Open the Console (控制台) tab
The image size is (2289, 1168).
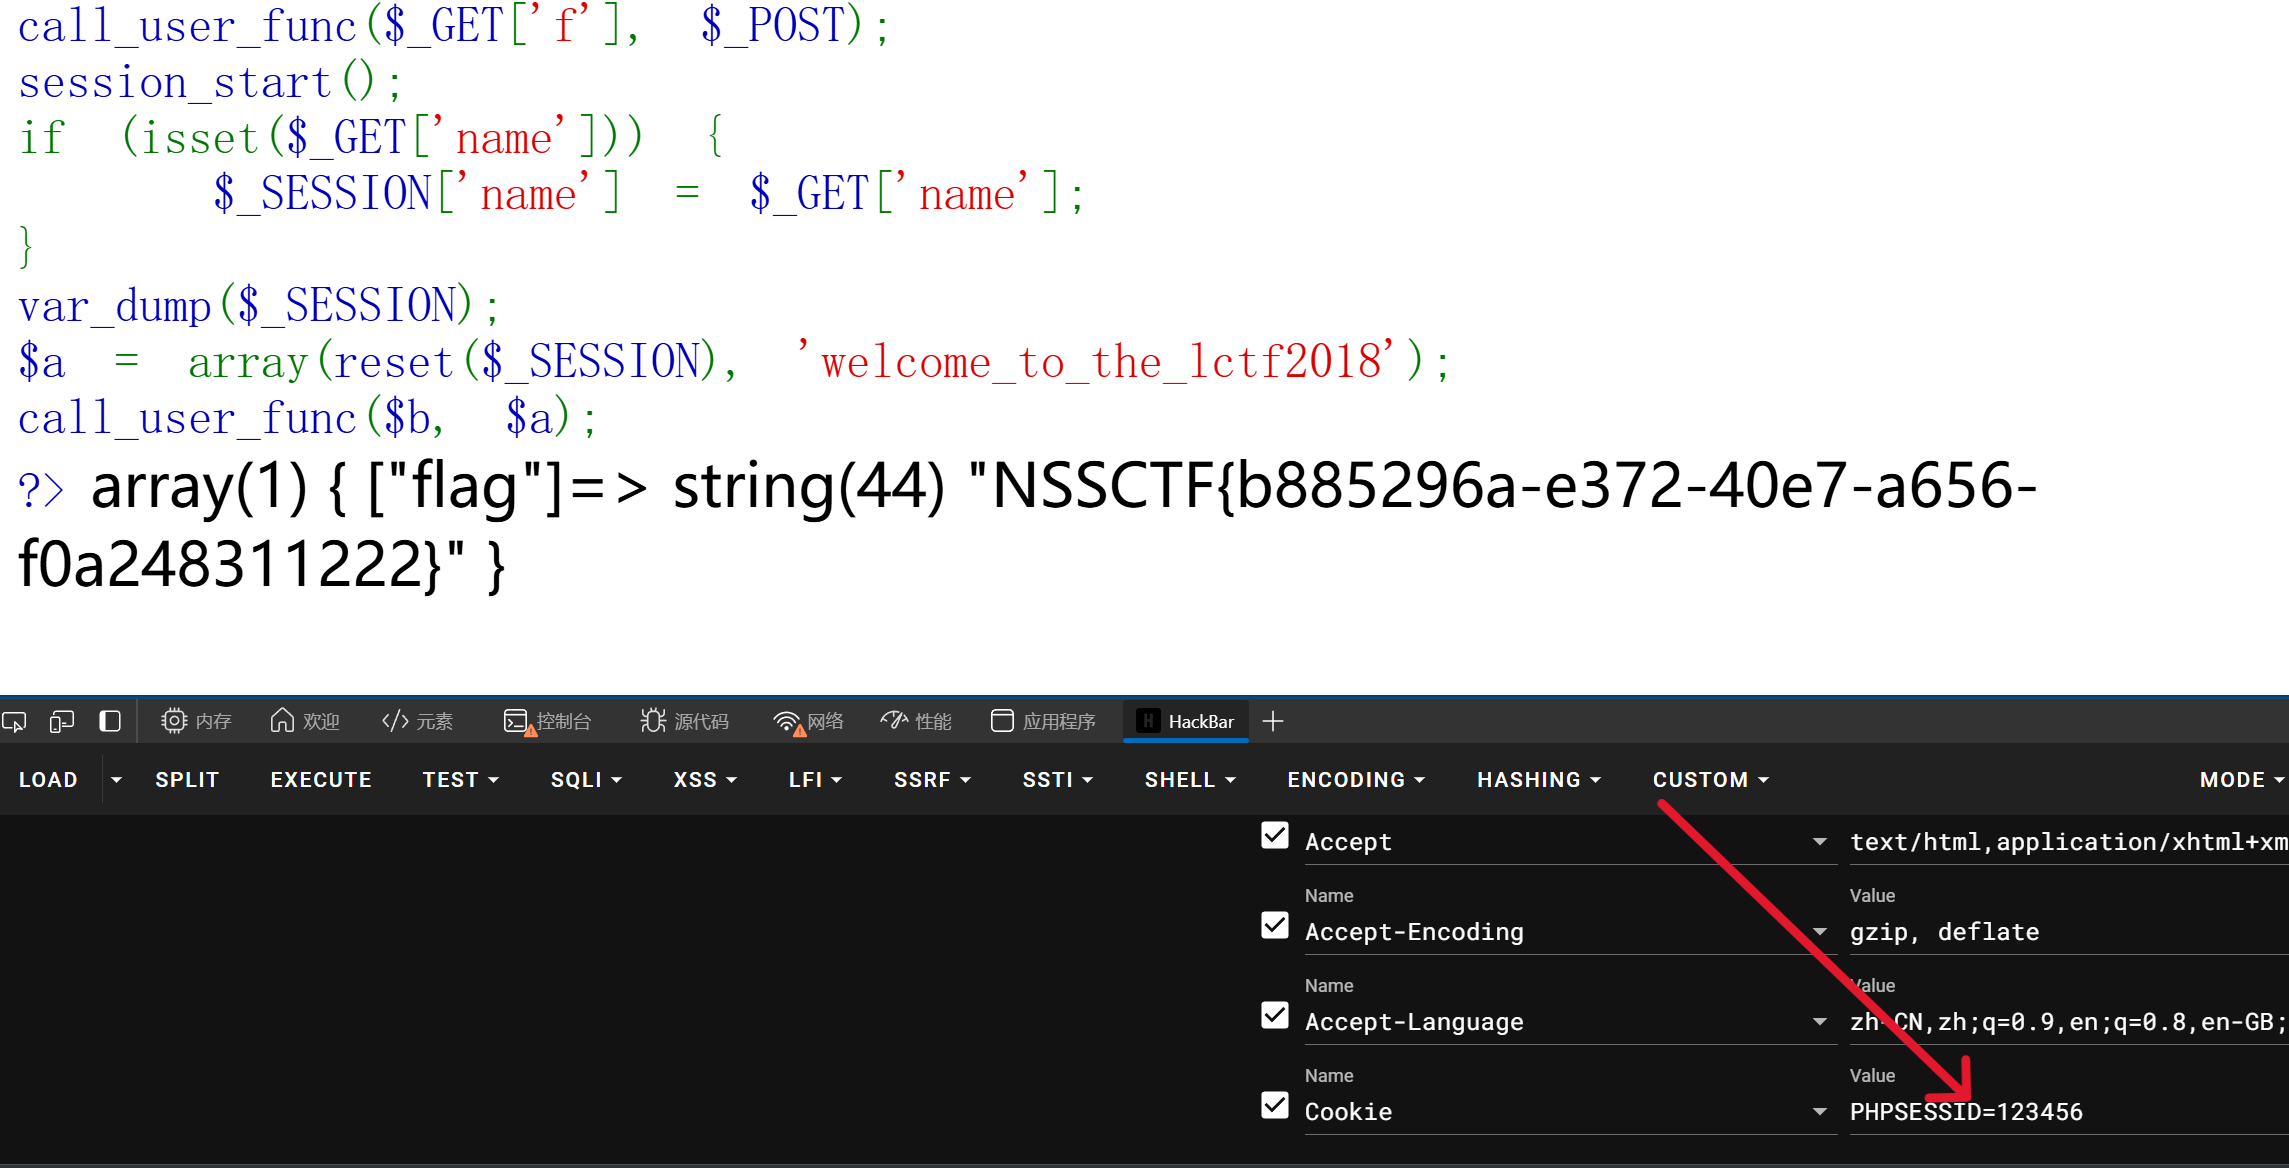tap(548, 721)
